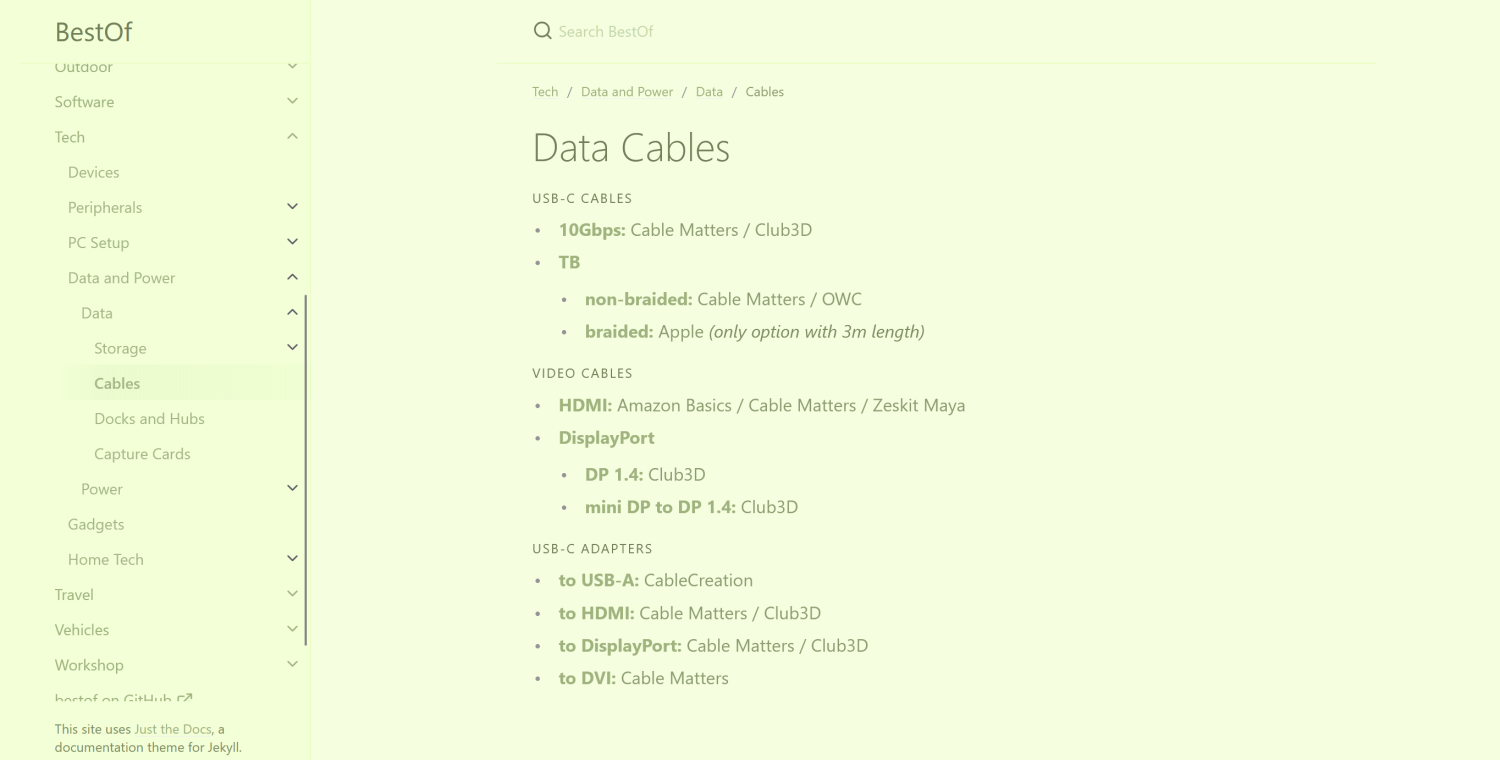
Task: Expand the Software section chevron
Action: pos(292,101)
